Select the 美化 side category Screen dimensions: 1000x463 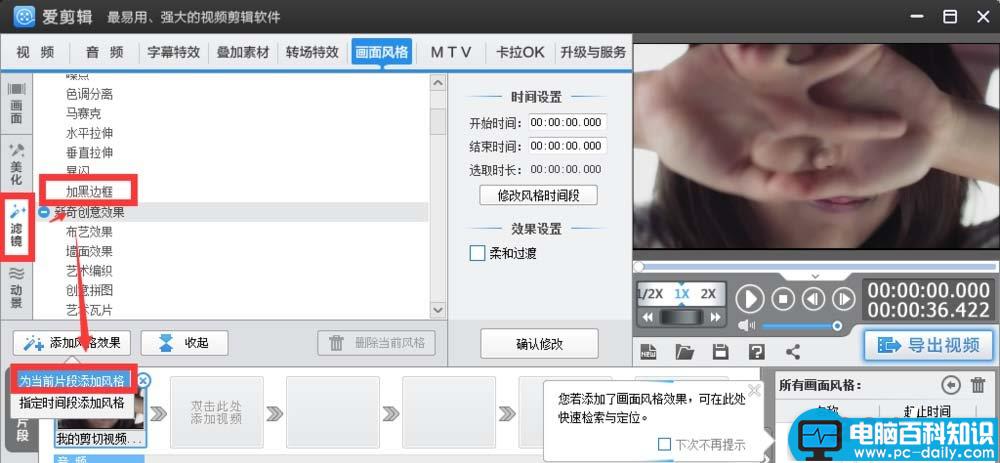[x=17, y=165]
